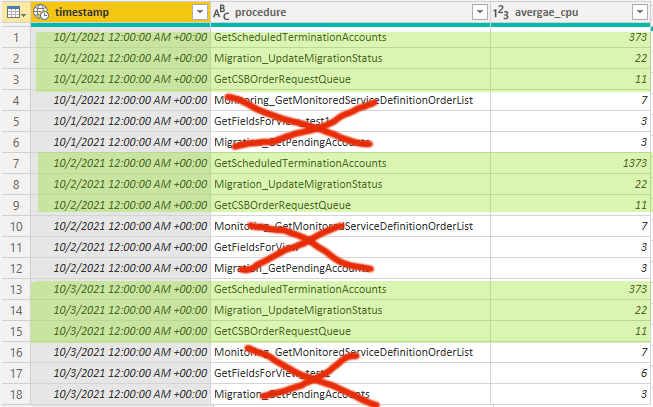This screenshot has height=407, width=653.
Task: Click the value 22 in row 8
Action: click(641, 184)
